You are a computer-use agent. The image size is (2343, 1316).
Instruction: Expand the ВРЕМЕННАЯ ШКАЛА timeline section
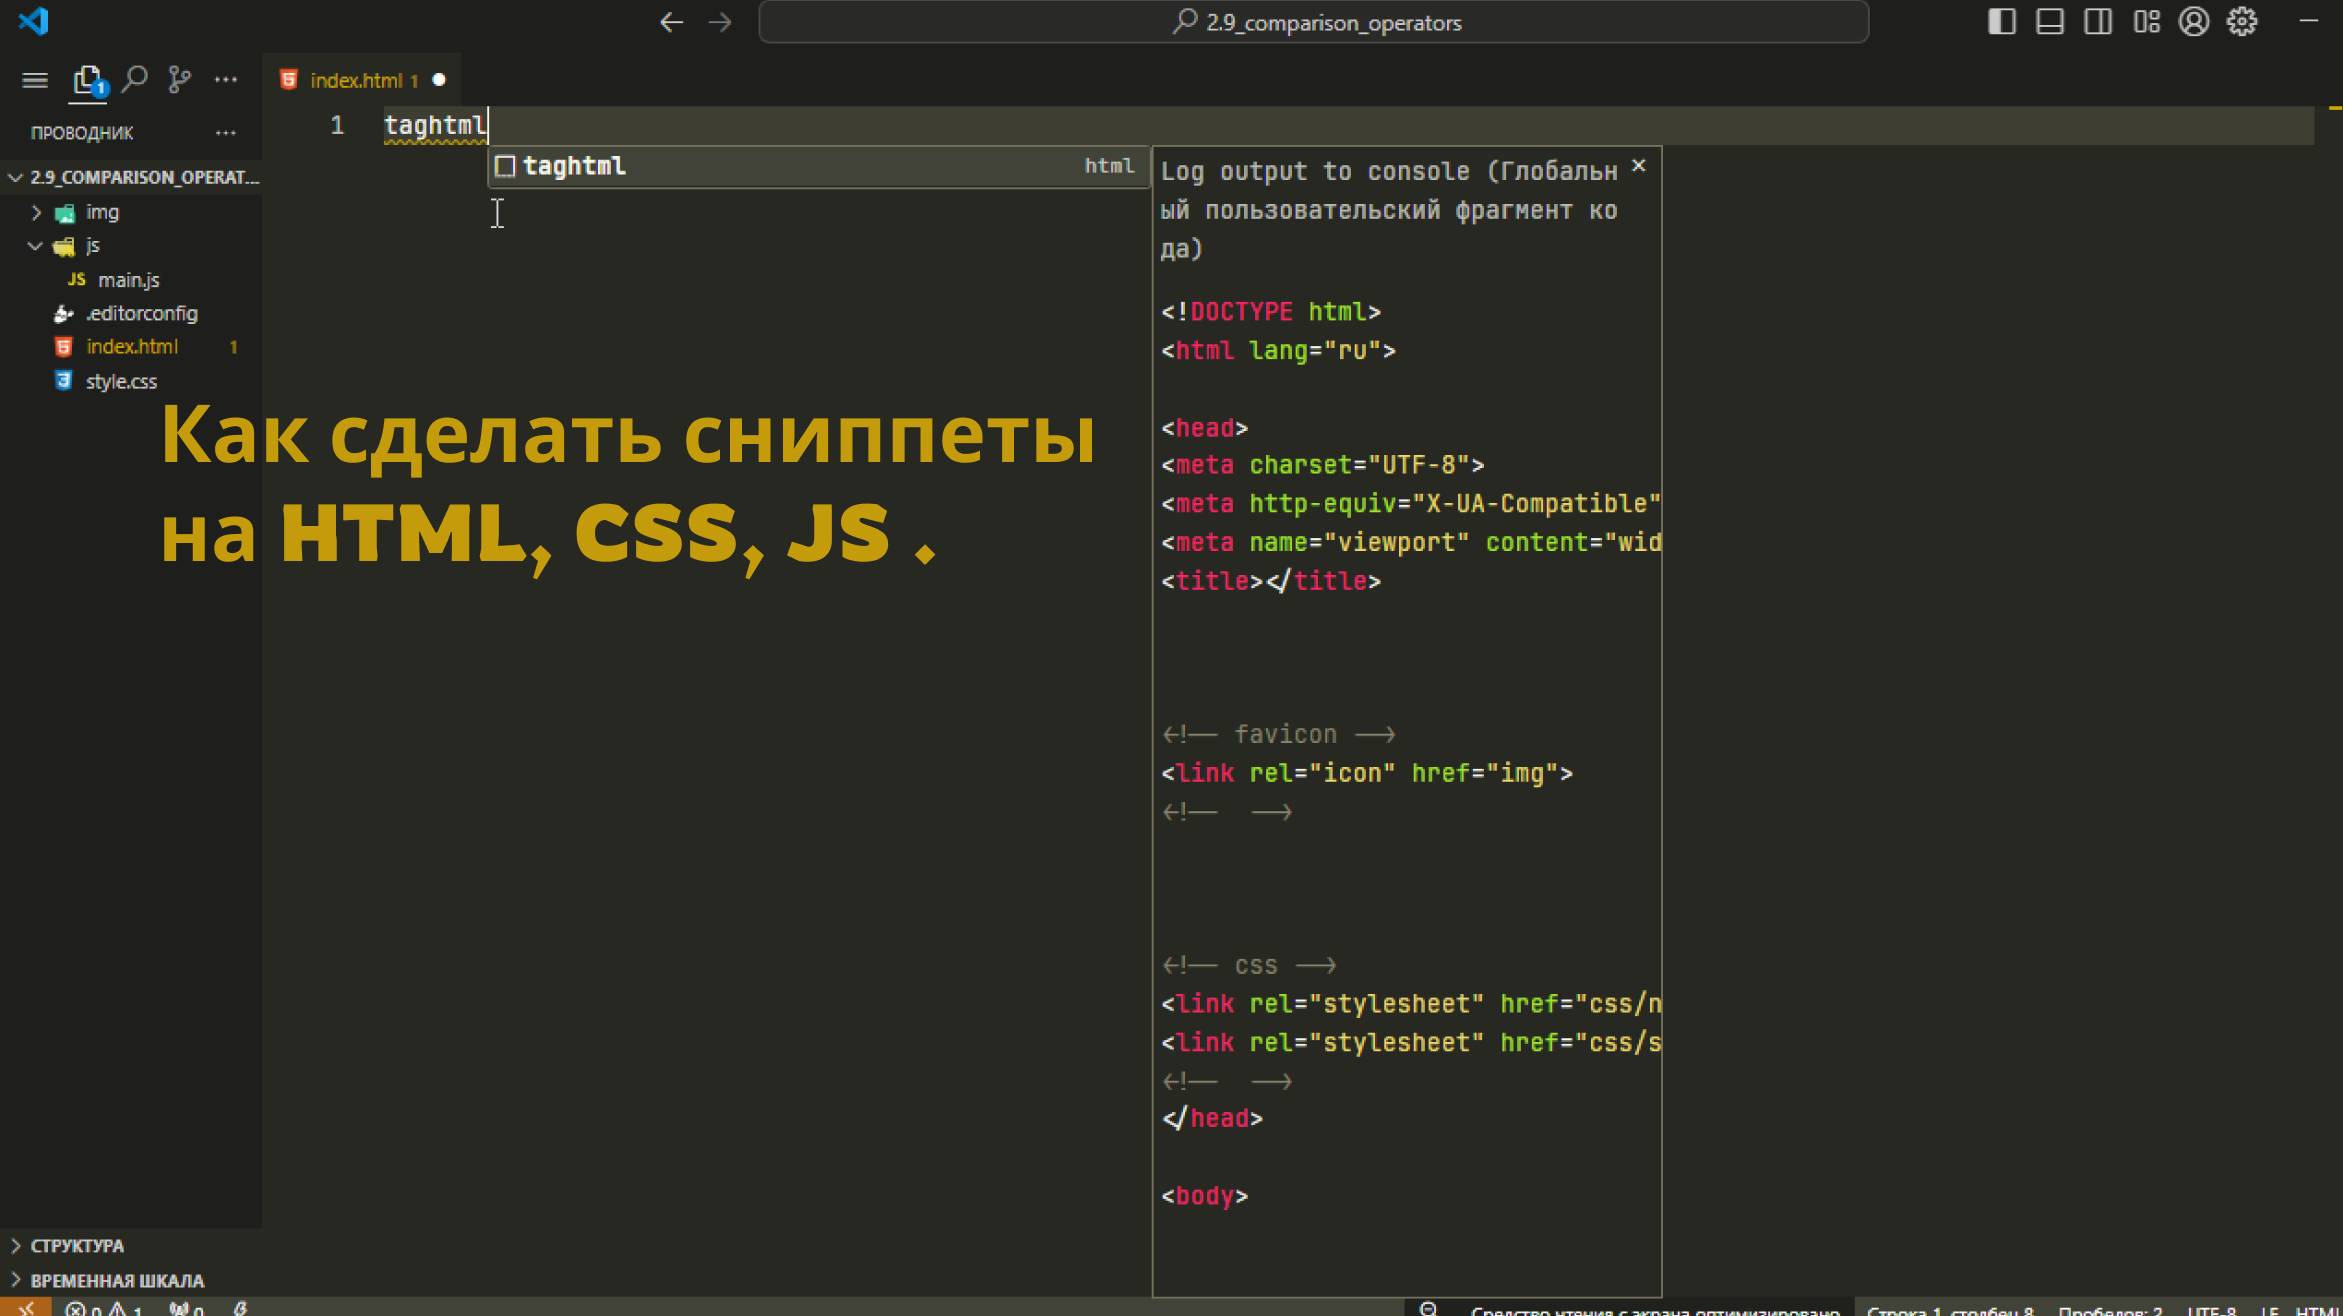click(x=131, y=1281)
